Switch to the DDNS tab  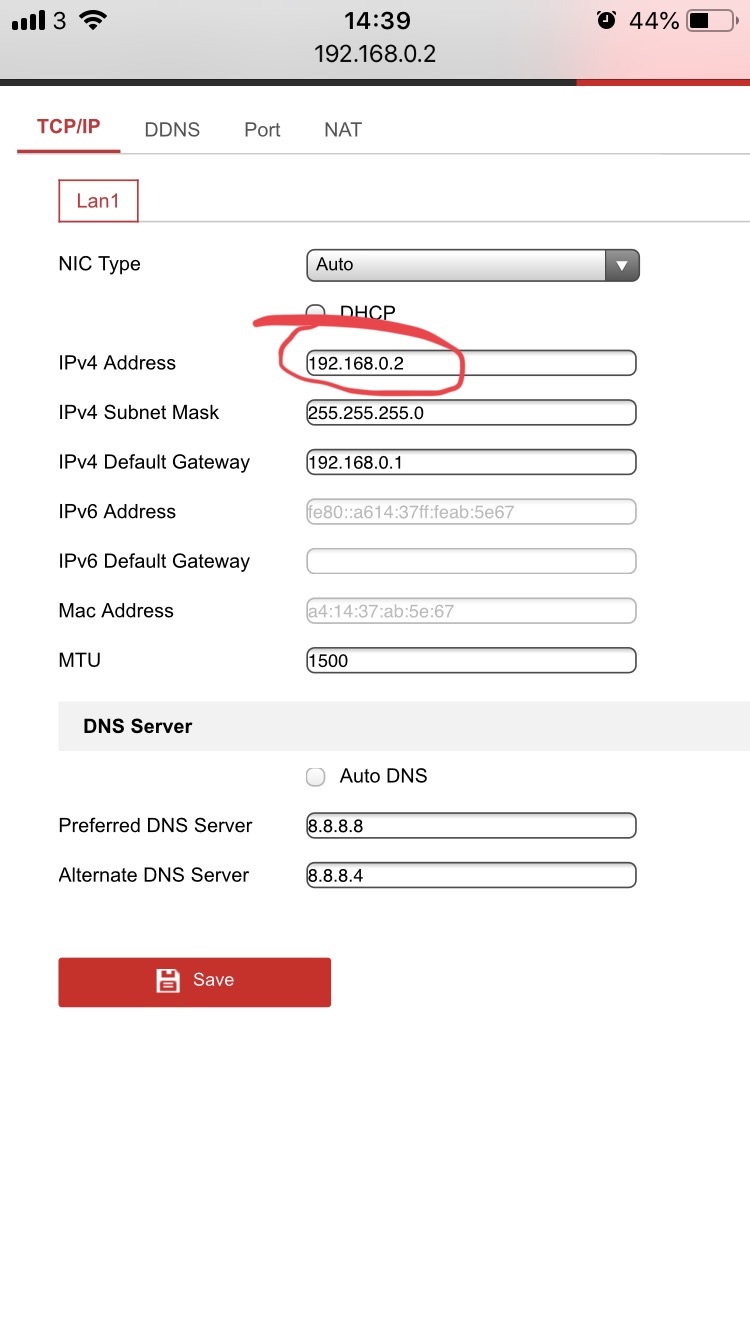[x=172, y=130]
